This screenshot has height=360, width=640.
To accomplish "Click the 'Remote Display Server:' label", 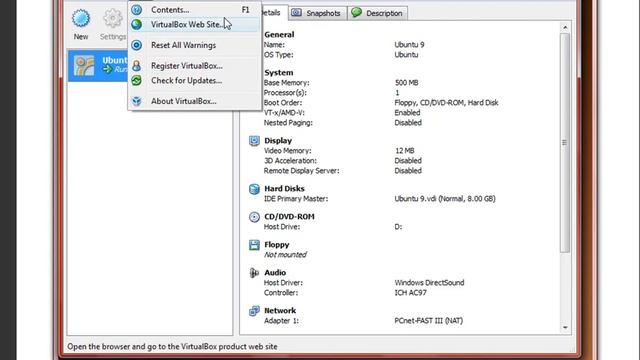I will pos(302,171).
